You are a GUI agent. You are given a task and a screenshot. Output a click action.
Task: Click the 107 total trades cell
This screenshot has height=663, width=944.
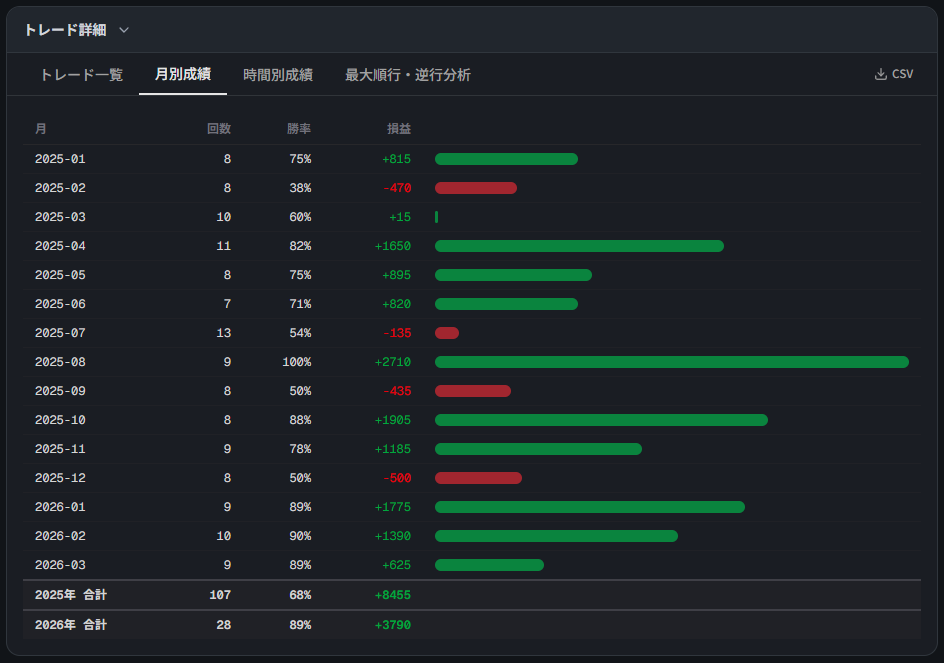tap(220, 595)
